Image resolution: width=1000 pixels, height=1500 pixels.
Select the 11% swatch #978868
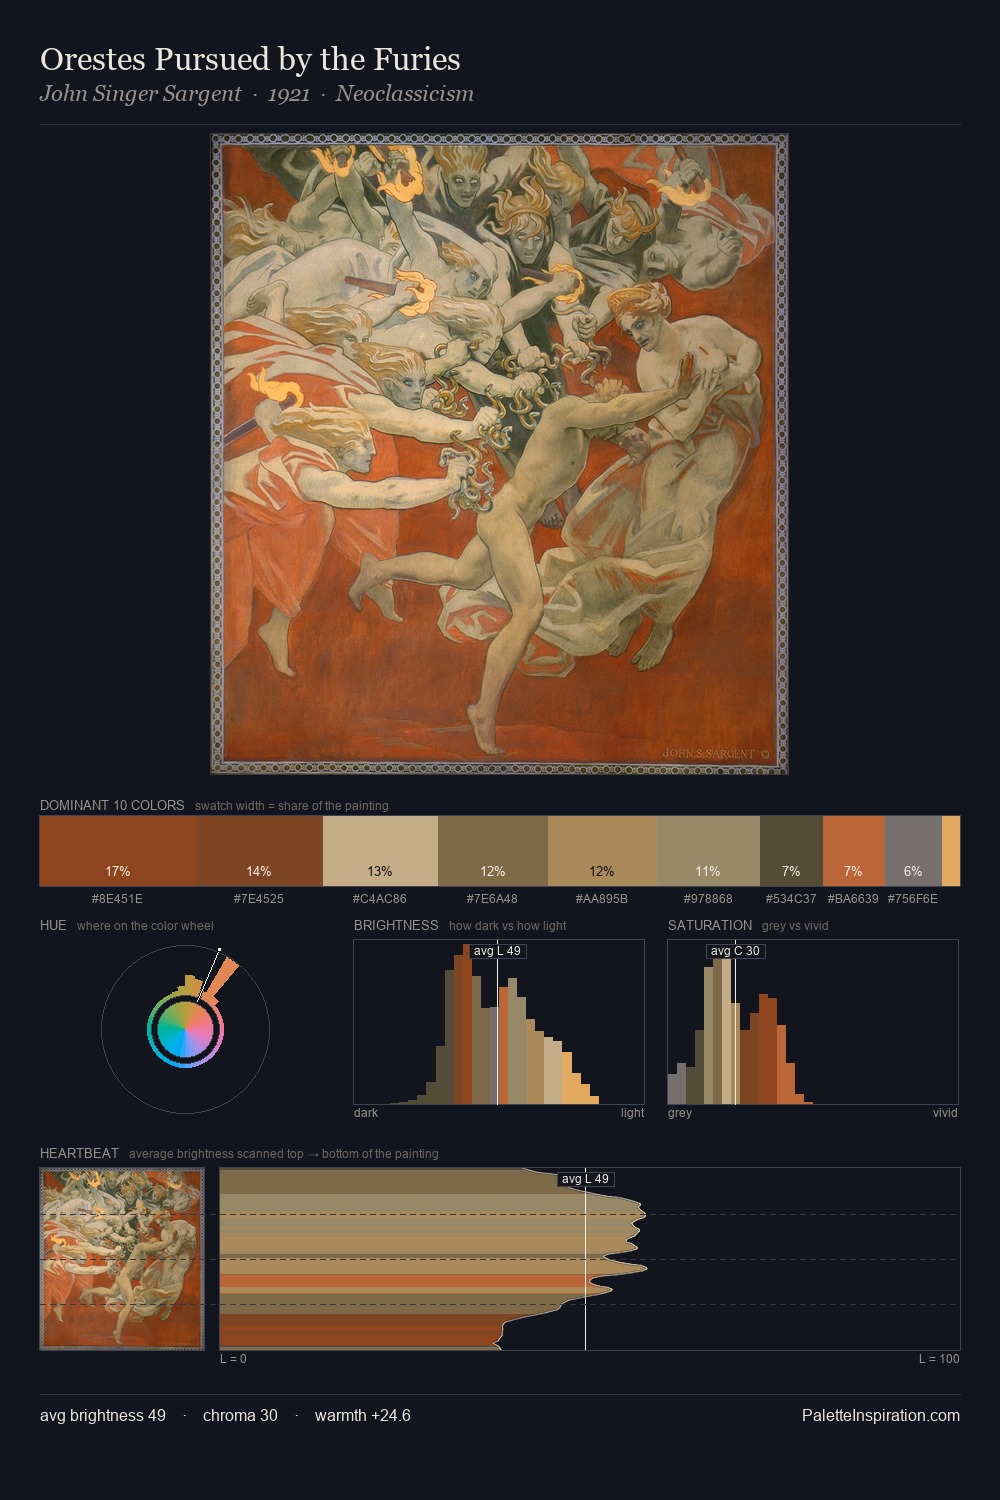point(708,851)
